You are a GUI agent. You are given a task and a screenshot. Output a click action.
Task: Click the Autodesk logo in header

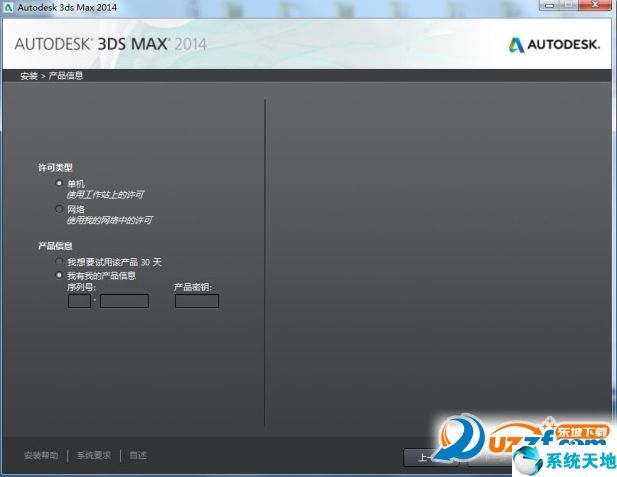[554, 44]
